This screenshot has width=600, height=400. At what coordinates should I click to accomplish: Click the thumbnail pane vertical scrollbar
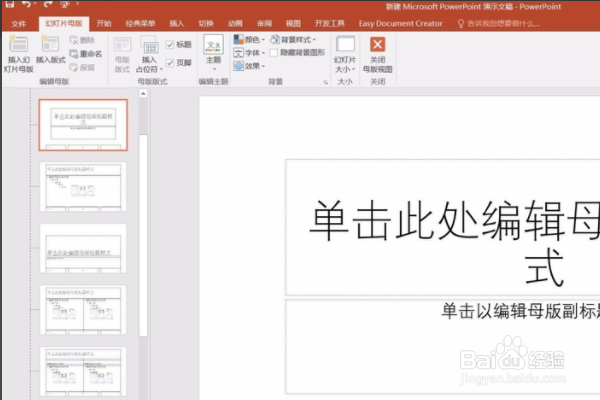coord(143,235)
